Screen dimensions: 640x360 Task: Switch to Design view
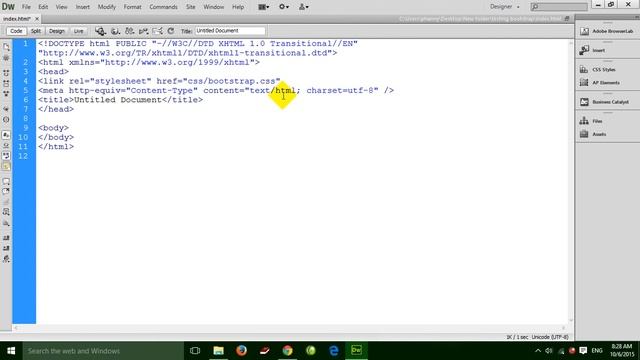pos(57,31)
